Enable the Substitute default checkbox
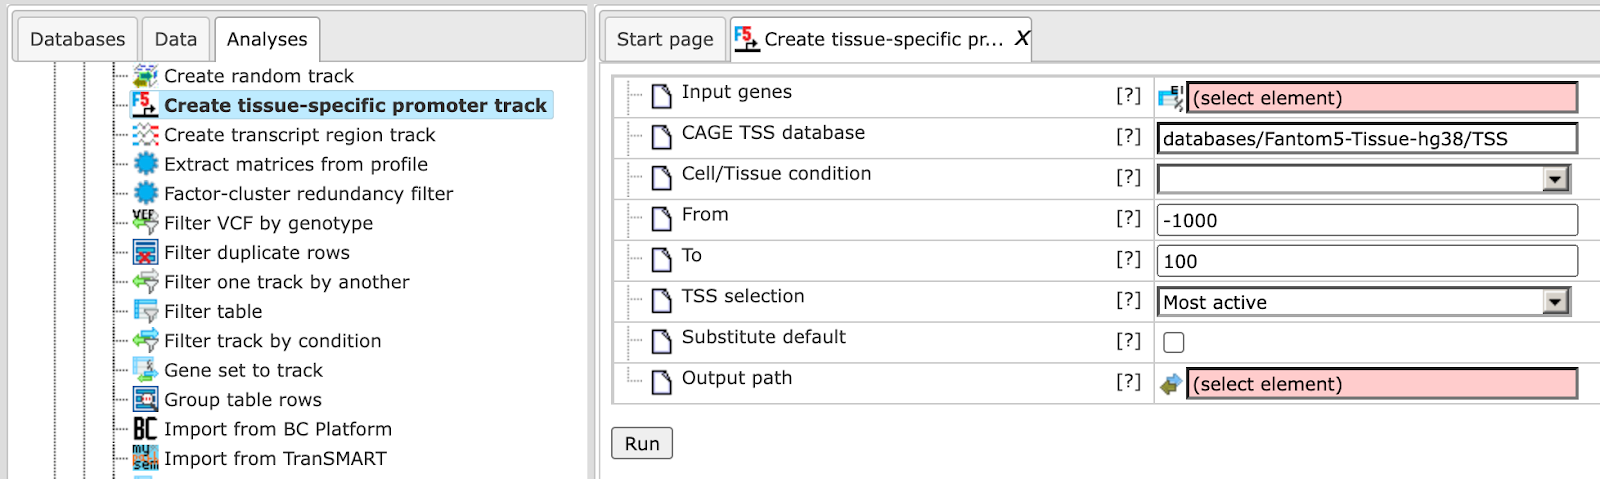Viewport: 1600px width, 479px height. coord(1174,343)
